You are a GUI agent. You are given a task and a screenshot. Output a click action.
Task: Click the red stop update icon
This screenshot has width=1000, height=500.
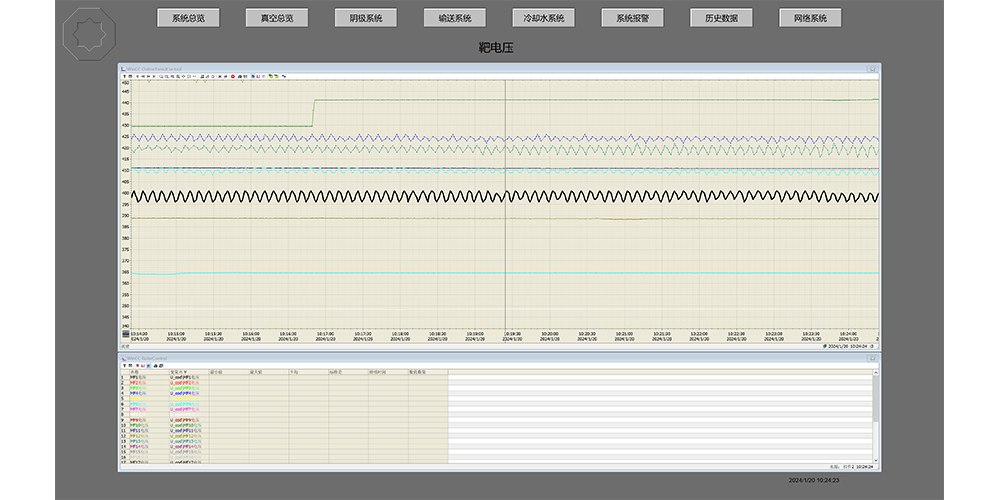(233, 76)
